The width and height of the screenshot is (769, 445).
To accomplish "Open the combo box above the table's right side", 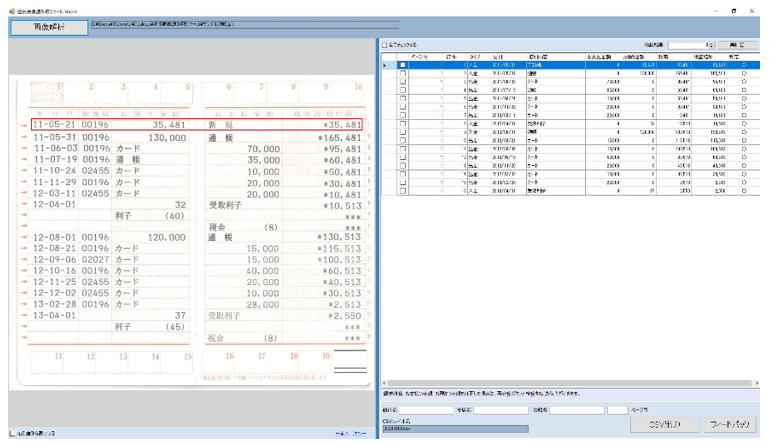I will tap(692, 45).
